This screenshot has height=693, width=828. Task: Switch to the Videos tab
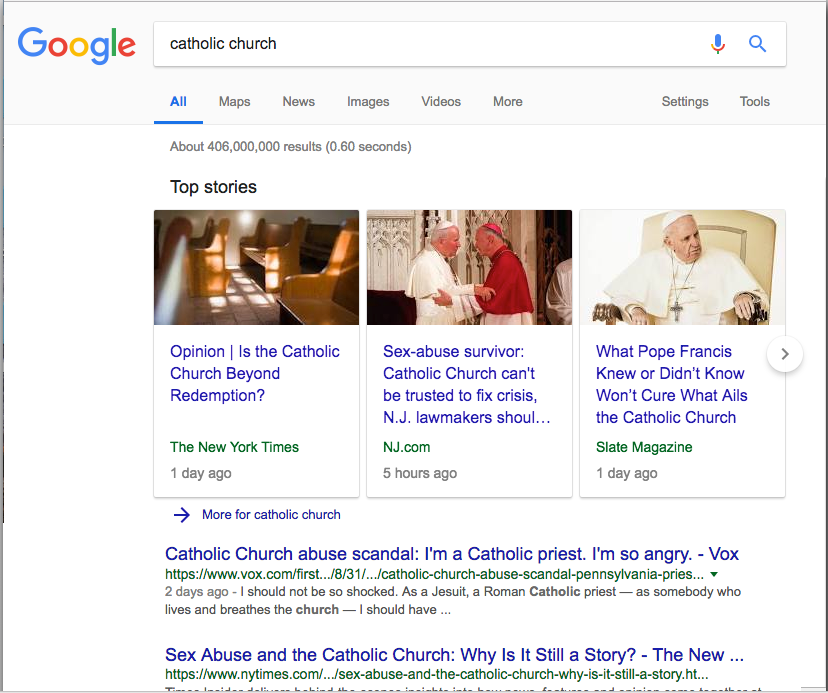pyautogui.click(x=441, y=101)
